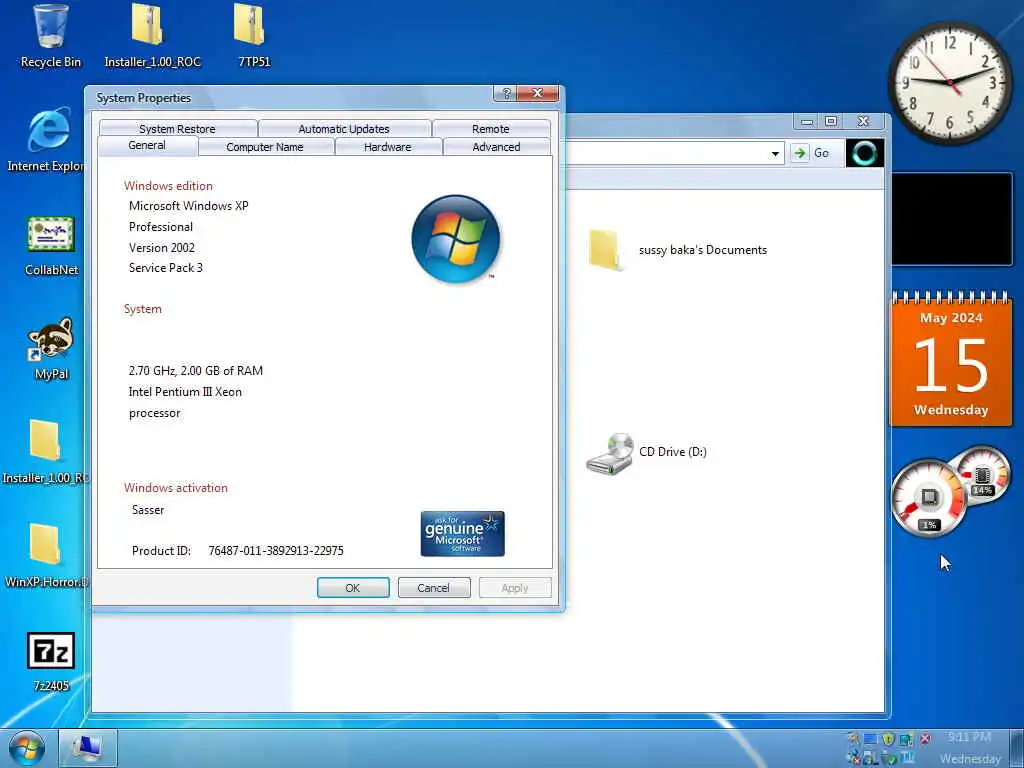The width and height of the screenshot is (1024, 768).
Task: Click the 'Service Pack 3' line
Action: [x=166, y=268]
